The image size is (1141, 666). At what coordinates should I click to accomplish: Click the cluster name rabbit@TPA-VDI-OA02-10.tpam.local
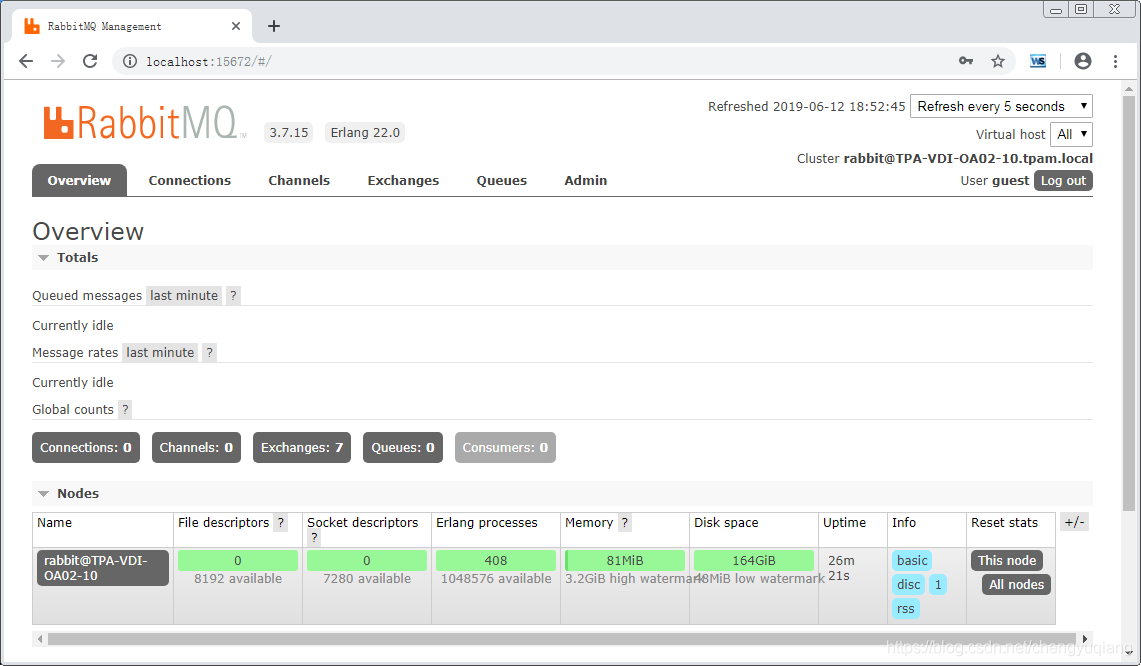tap(968, 158)
